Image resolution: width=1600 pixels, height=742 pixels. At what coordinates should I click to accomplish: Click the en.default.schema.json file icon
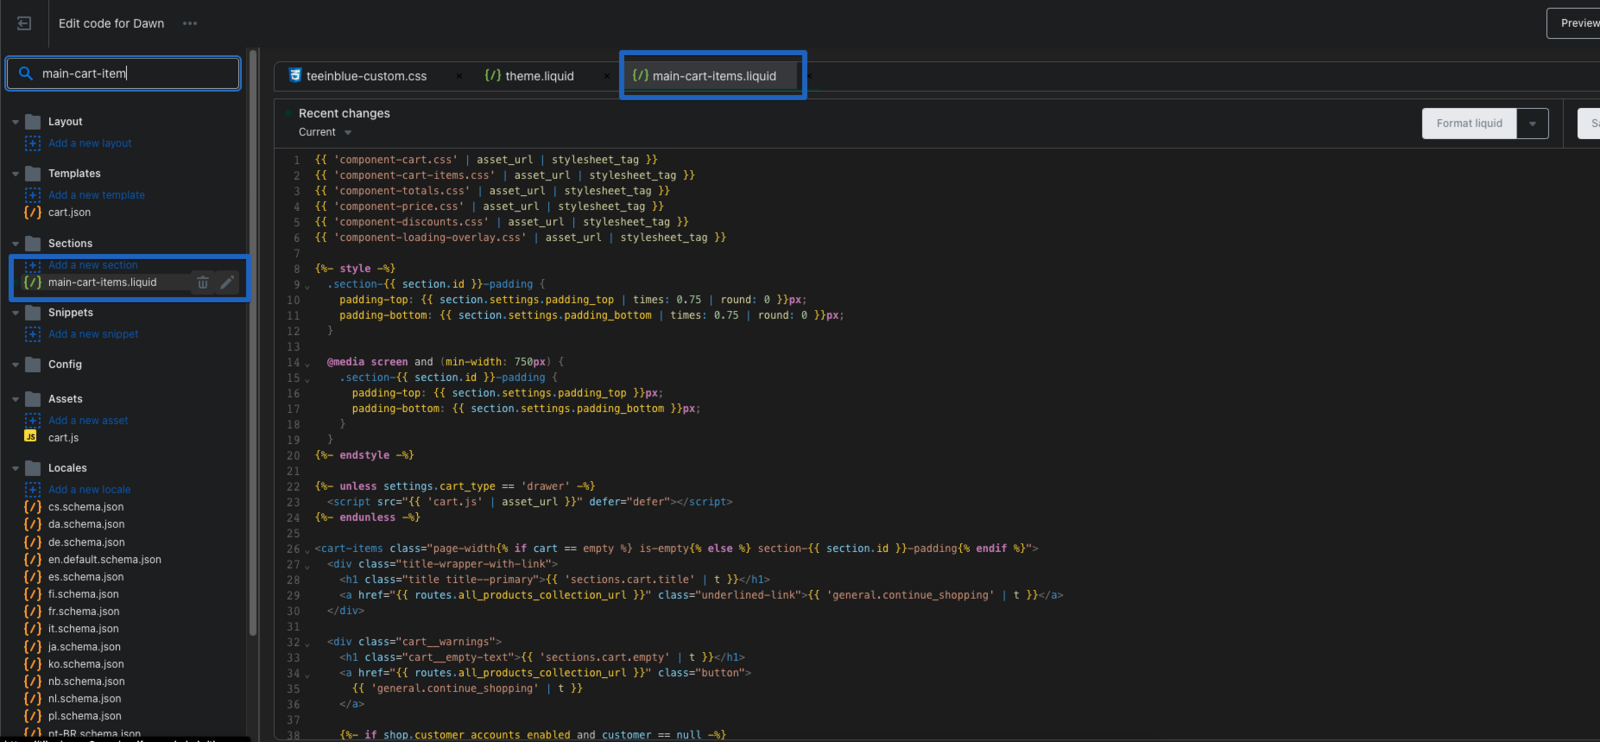pyautogui.click(x=32, y=559)
